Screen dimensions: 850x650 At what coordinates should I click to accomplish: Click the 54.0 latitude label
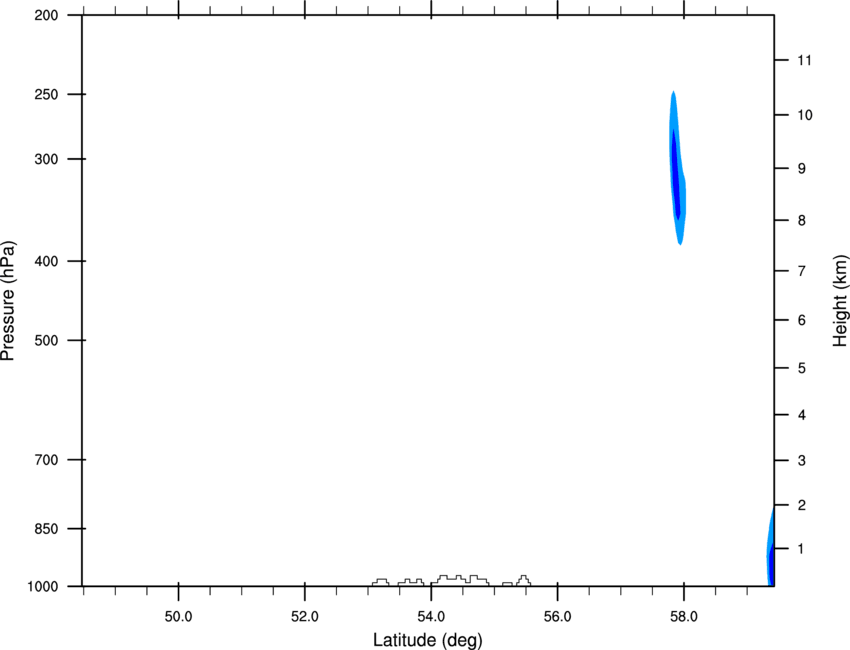(431, 617)
